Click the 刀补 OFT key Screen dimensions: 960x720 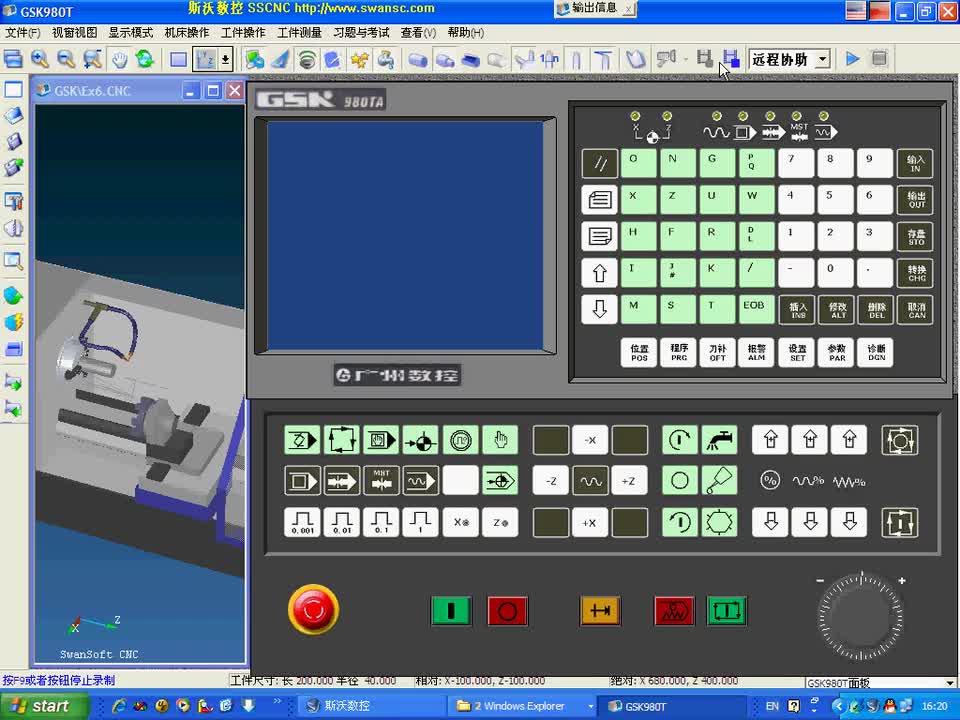coord(717,353)
